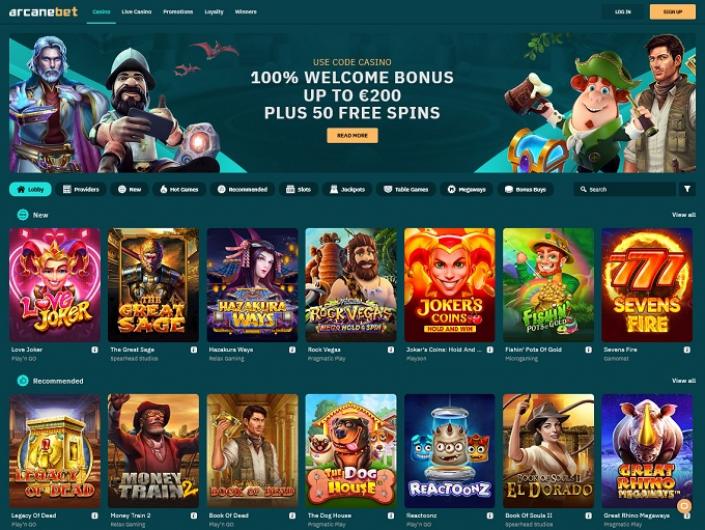
Task: Click the Log In button
Action: click(623, 12)
